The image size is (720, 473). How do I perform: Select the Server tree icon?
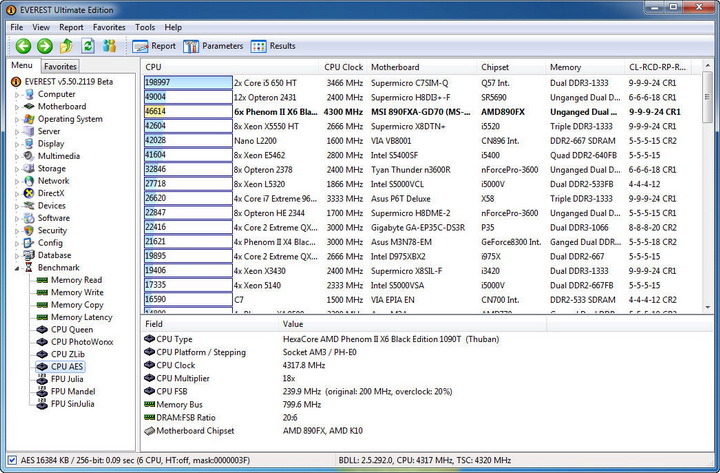[x=29, y=131]
